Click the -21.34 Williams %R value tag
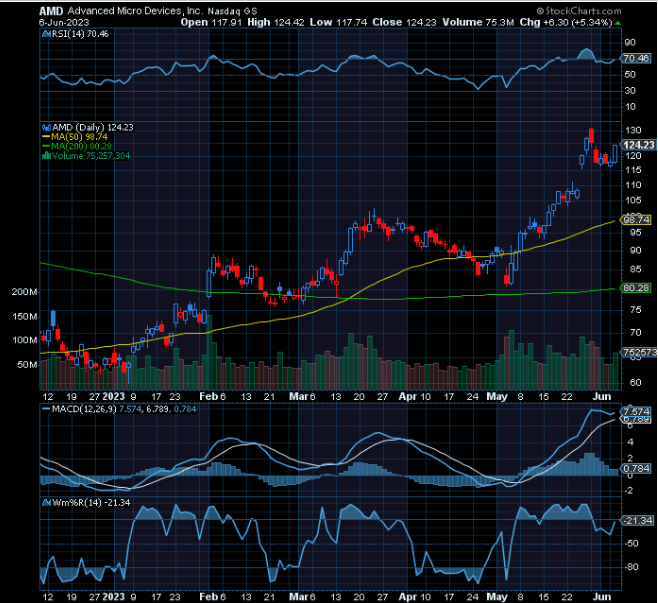 tap(636, 520)
